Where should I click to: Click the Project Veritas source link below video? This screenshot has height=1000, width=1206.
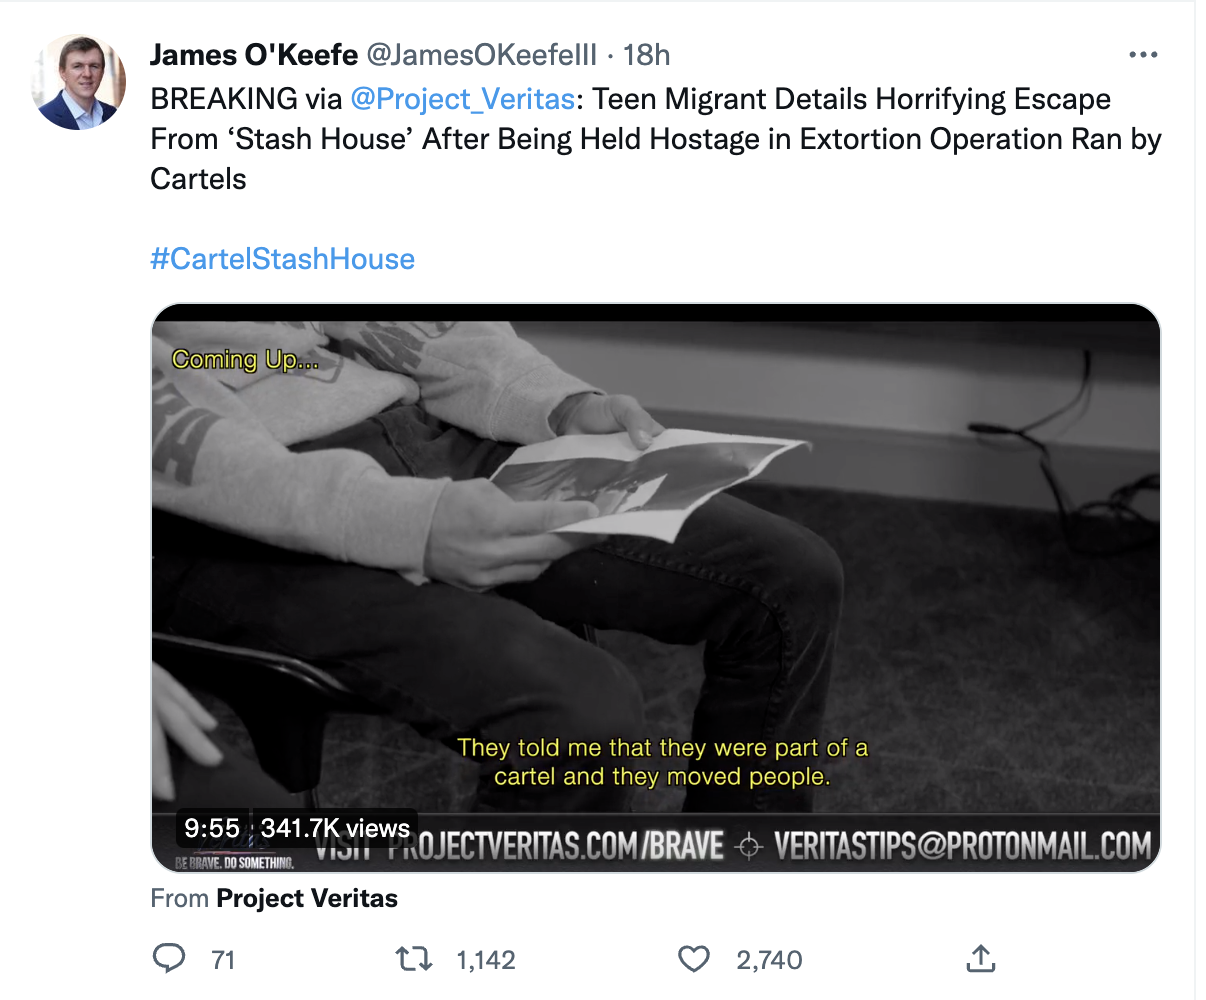click(307, 898)
